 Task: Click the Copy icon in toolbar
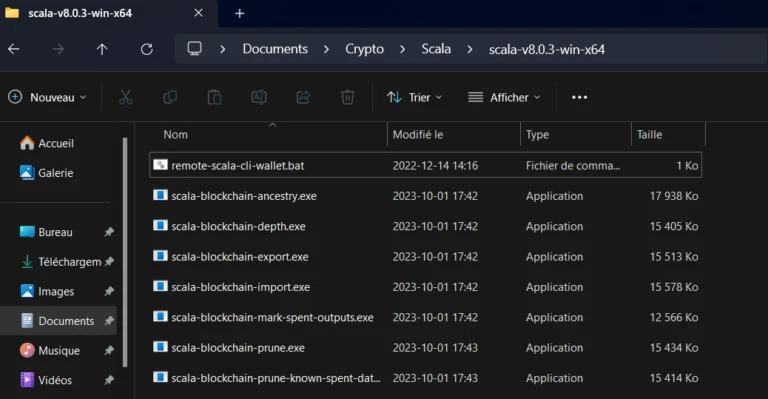pyautogui.click(x=170, y=97)
